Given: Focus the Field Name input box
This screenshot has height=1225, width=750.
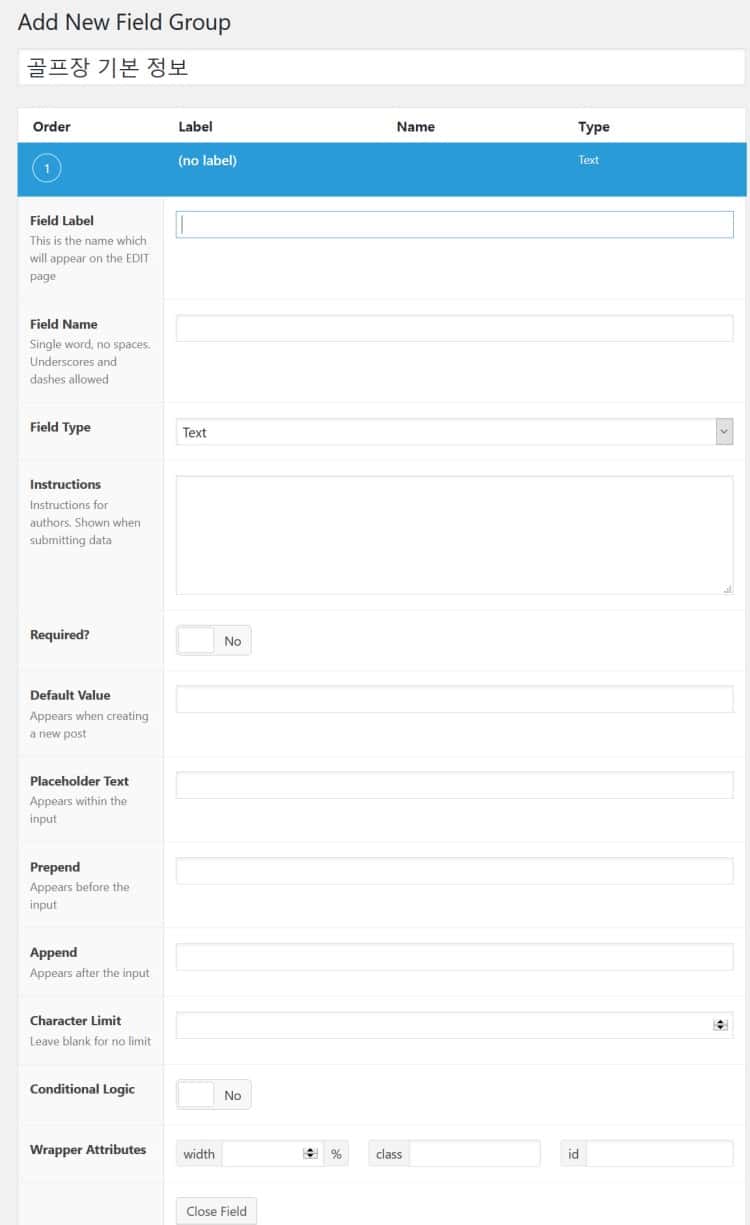Looking at the screenshot, I should click(x=454, y=328).
